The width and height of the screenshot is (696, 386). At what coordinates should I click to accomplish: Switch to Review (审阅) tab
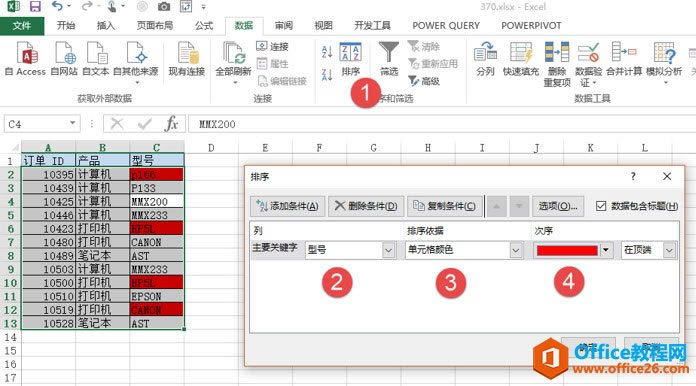[x=284, y=26]
